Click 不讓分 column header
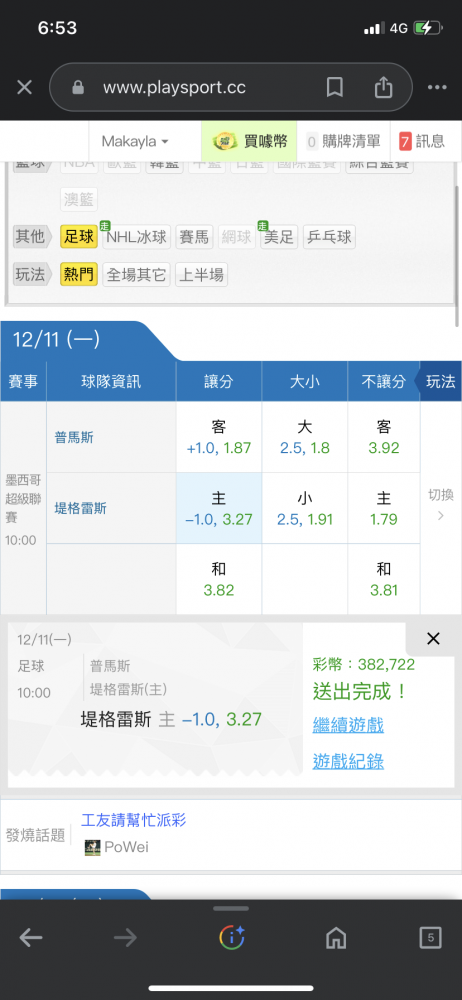Viewport: 462px width, 1000px height. [x=384, y=381]
